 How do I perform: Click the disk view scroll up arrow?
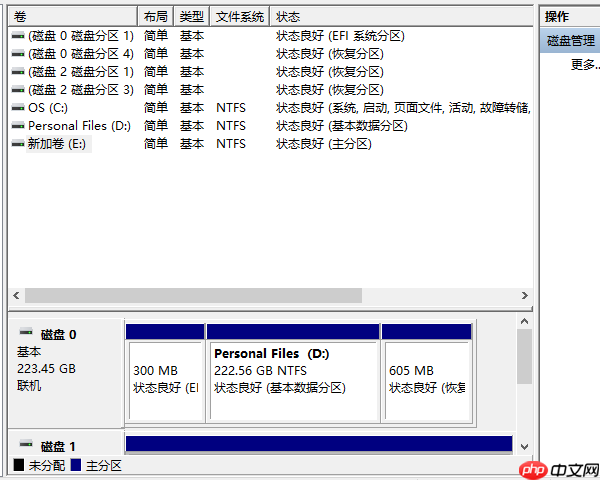click(x=524, y=322)
